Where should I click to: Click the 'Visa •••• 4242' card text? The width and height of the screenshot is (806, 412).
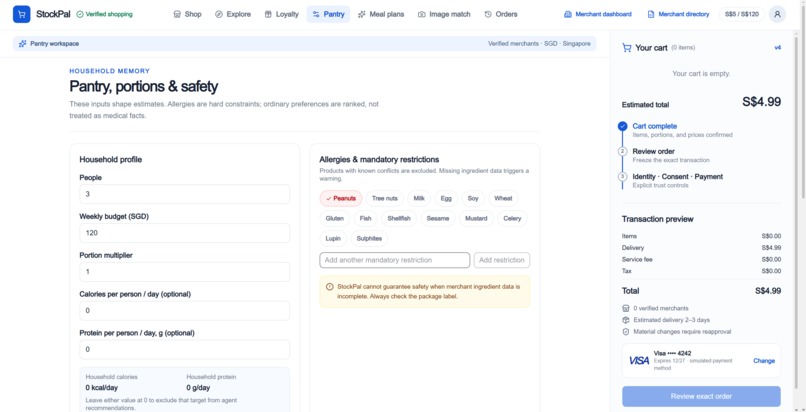click(x=672, y=353)
